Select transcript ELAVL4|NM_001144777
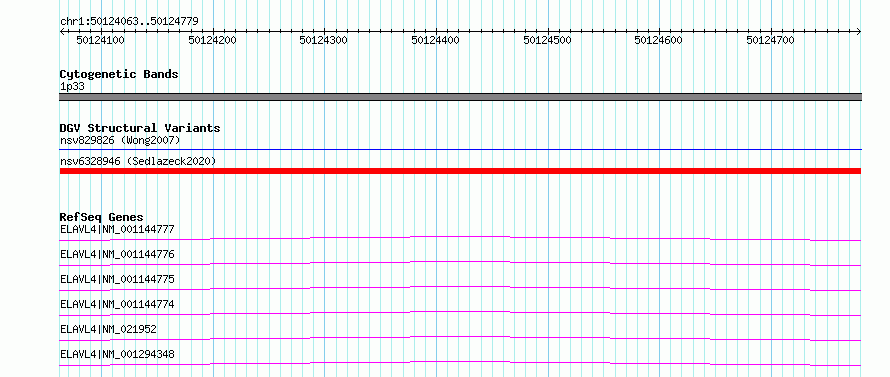The height and width of the screenshot is (377, 890). [x=117, y=229]
